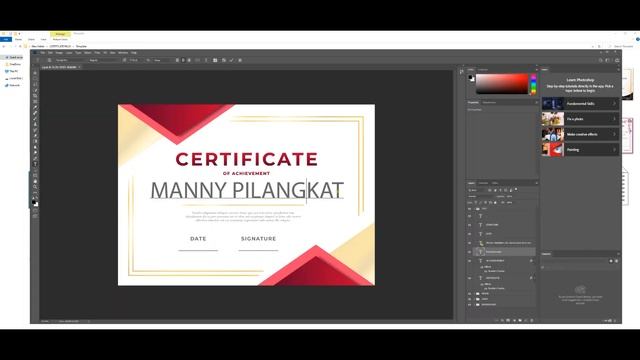Select the Clone Stamp tool
640x360 pixels.
tap(35, 124)
